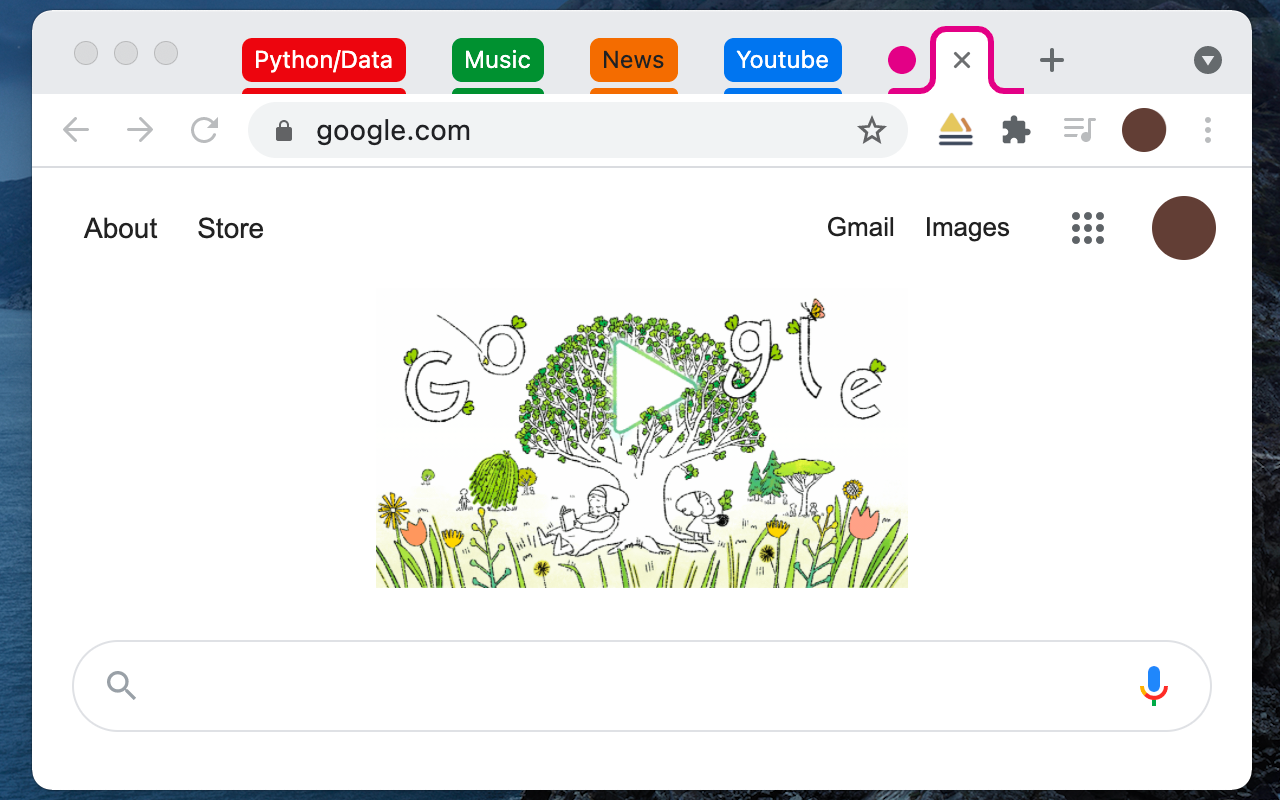1280x800 pixels.
Task: Click the magnifying glass search icon
Action: (x=121, y=686)
